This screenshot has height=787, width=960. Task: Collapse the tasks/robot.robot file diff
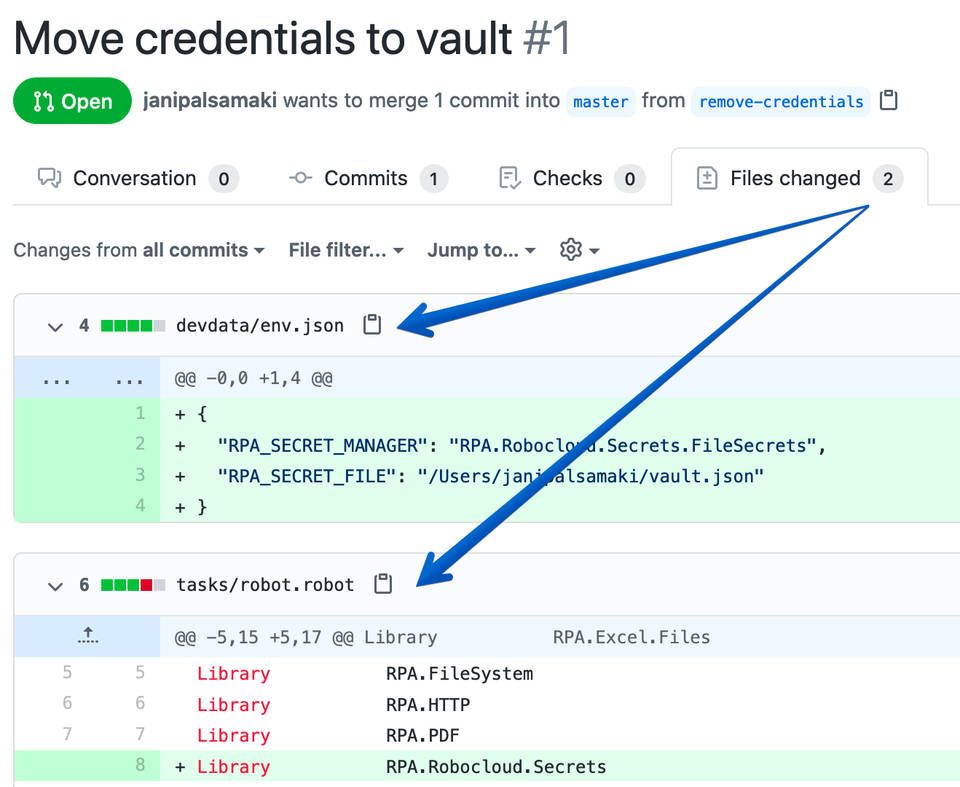point(55,585)
